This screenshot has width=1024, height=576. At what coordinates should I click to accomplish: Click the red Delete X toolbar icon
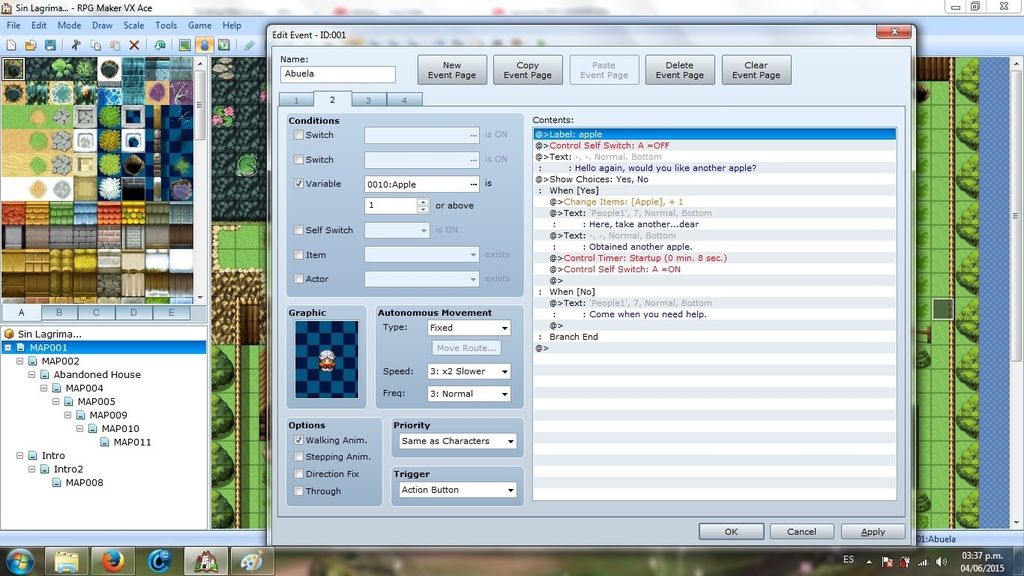[x=134, y=45]
